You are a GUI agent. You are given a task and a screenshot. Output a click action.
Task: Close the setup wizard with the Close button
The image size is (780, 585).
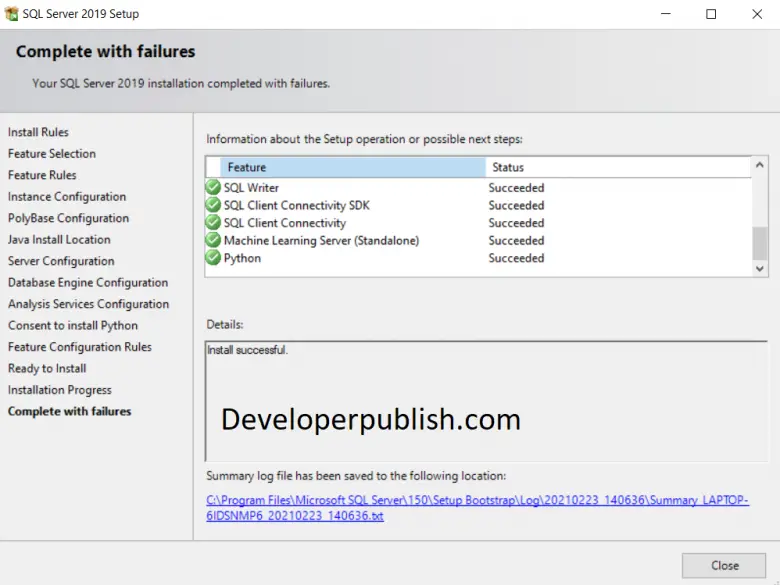724,566
